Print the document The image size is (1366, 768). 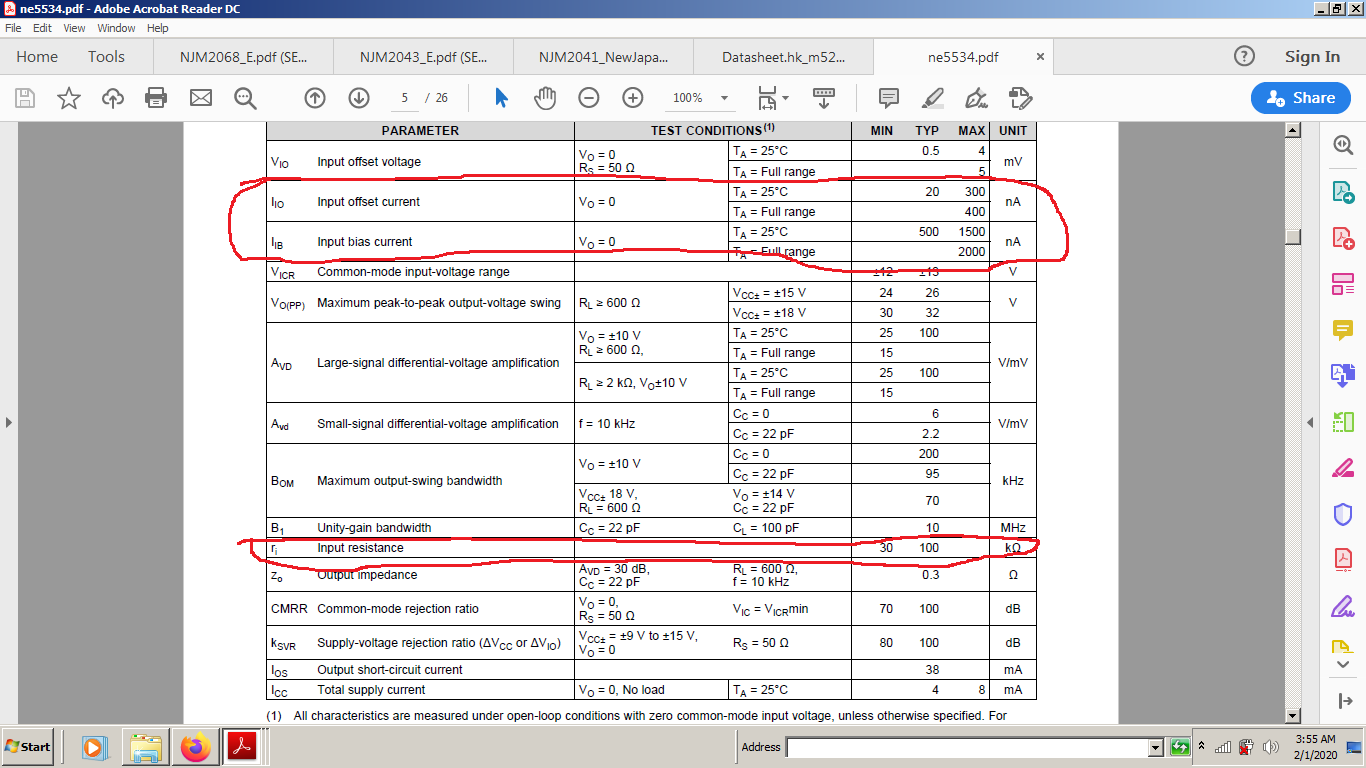click(x=156, y=98)
